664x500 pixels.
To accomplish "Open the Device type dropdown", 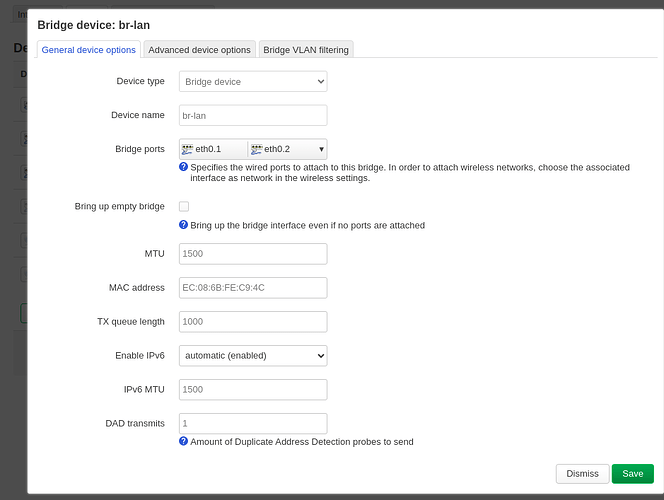I will click(x=253, y=81).
